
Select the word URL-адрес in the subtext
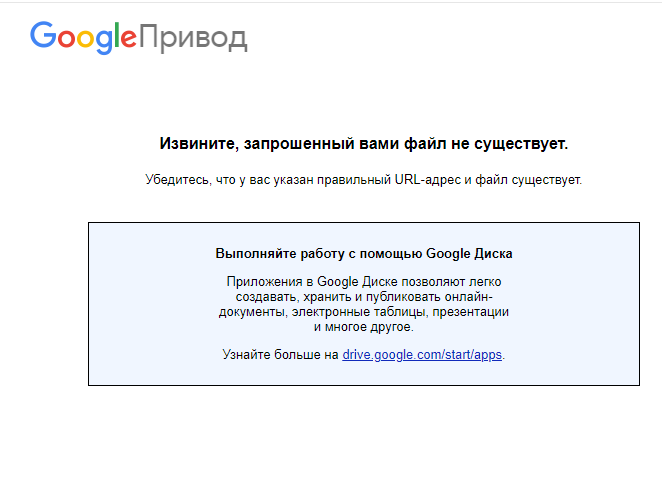[x=427, y=180]
